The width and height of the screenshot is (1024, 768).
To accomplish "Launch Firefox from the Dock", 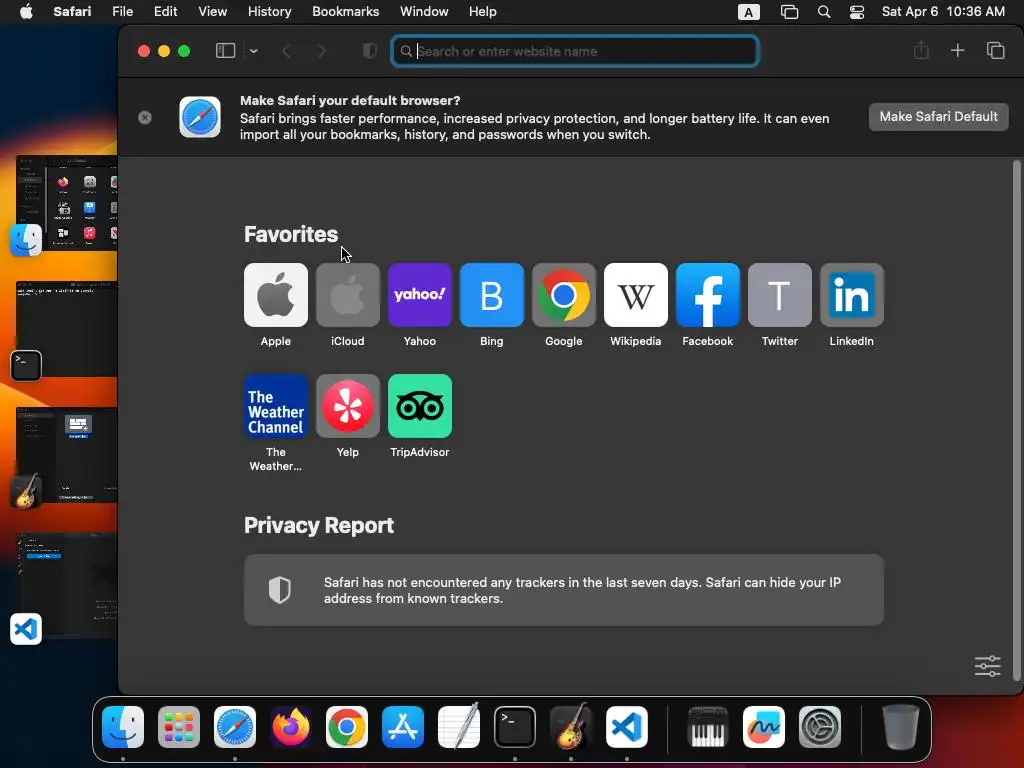I will (x=291, y=727).
